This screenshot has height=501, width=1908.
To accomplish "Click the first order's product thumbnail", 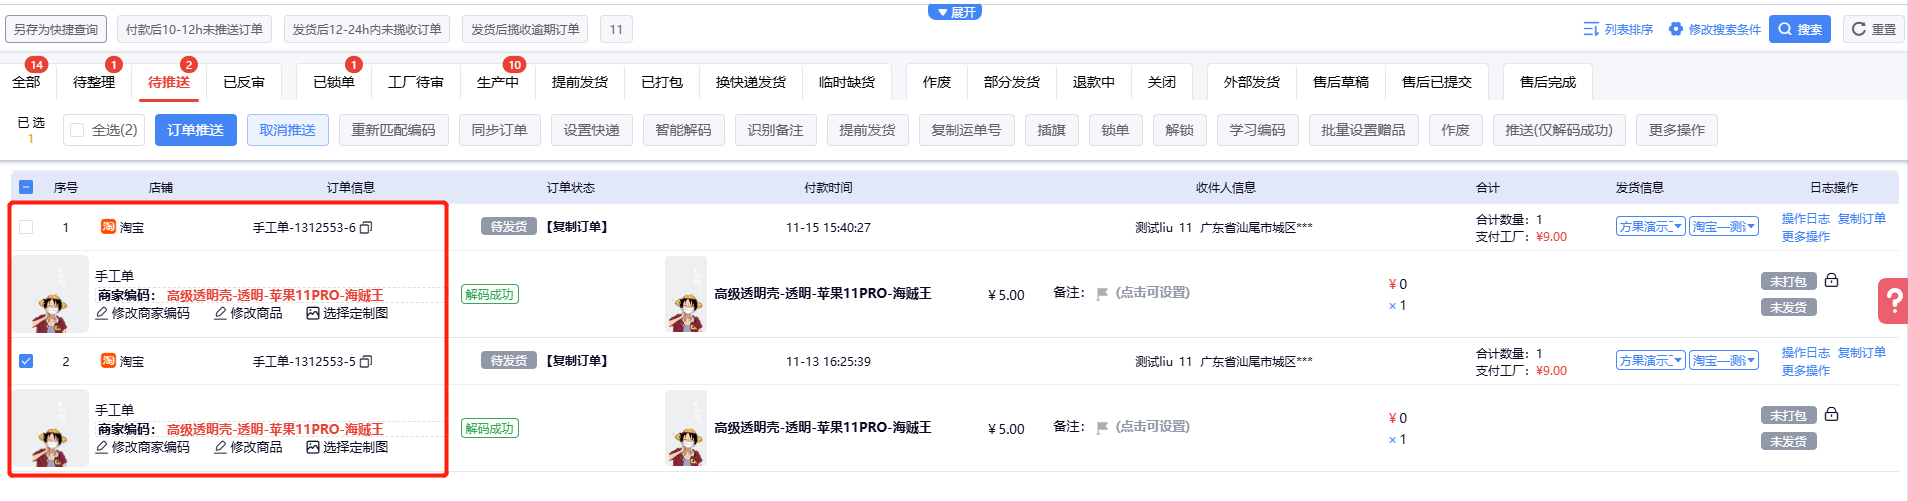I will click(50, 294).
